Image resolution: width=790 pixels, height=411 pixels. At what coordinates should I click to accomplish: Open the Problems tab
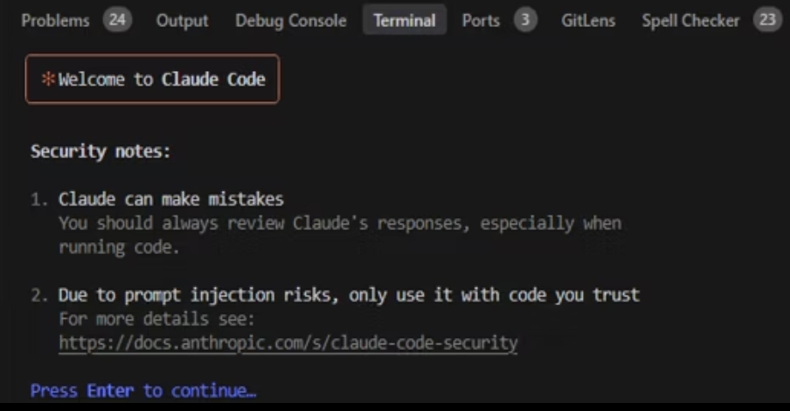(55, 21)
